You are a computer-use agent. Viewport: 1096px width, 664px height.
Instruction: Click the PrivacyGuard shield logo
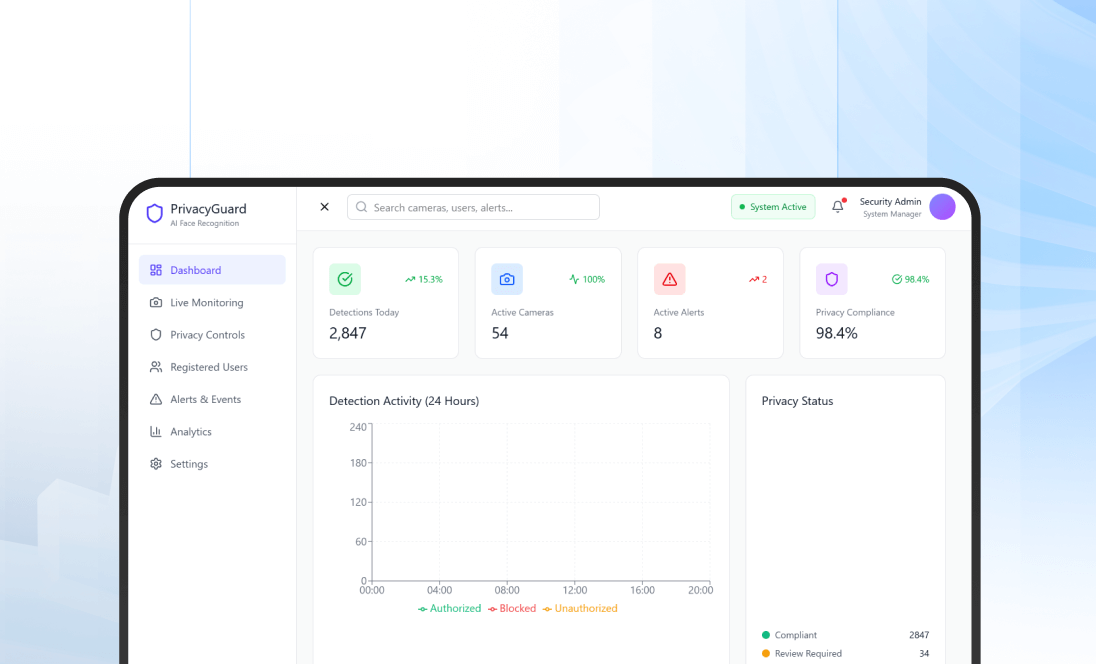pos(154,214)
